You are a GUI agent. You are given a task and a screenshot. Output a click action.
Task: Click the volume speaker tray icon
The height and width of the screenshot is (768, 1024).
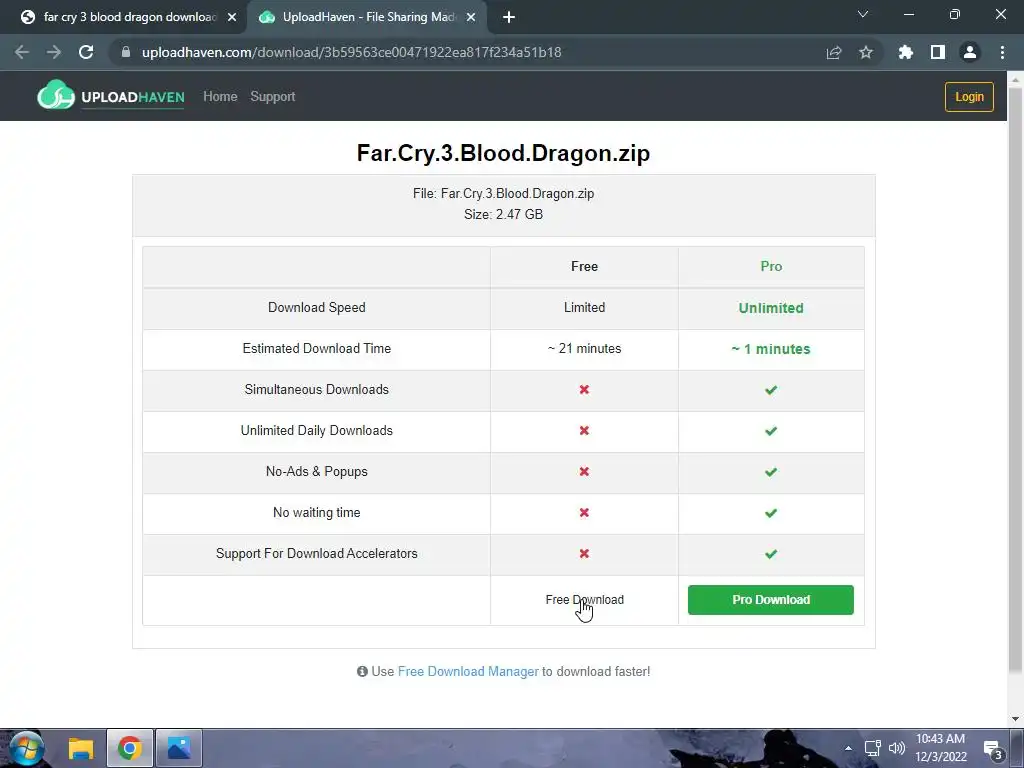897,748
